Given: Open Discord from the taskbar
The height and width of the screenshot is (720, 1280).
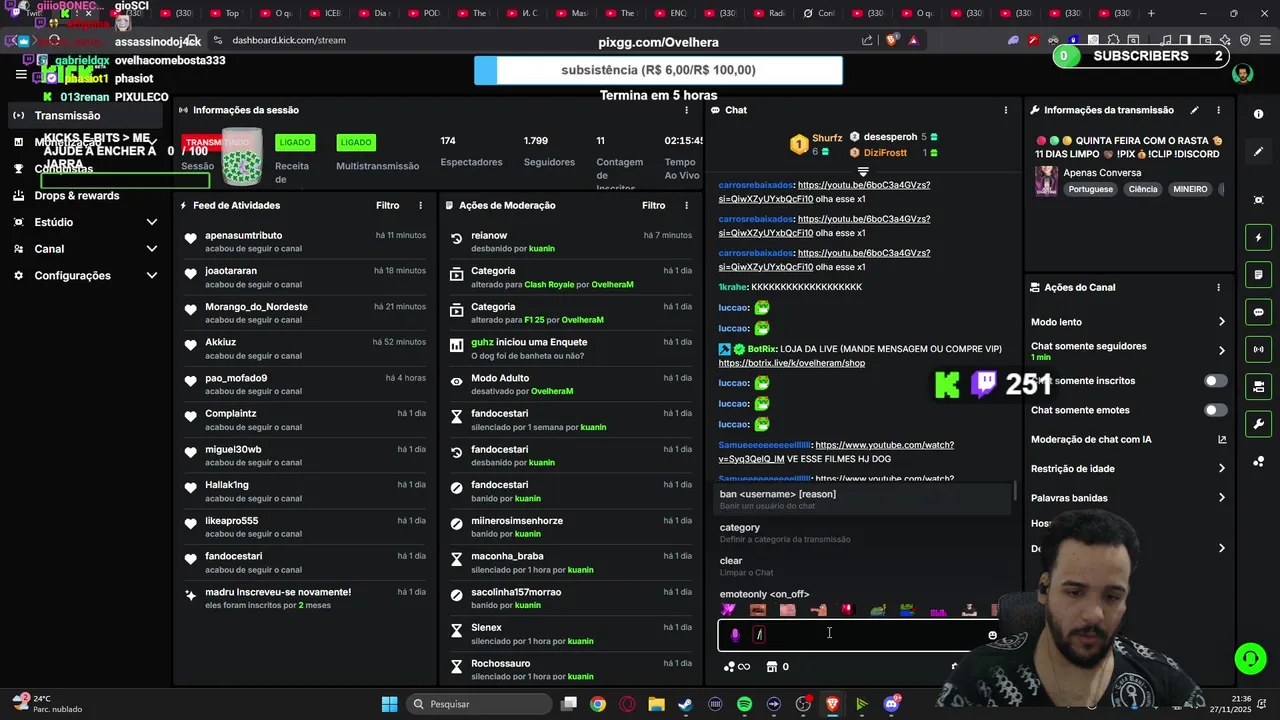Looking at the screenshot, I should (x=891, y=704).
